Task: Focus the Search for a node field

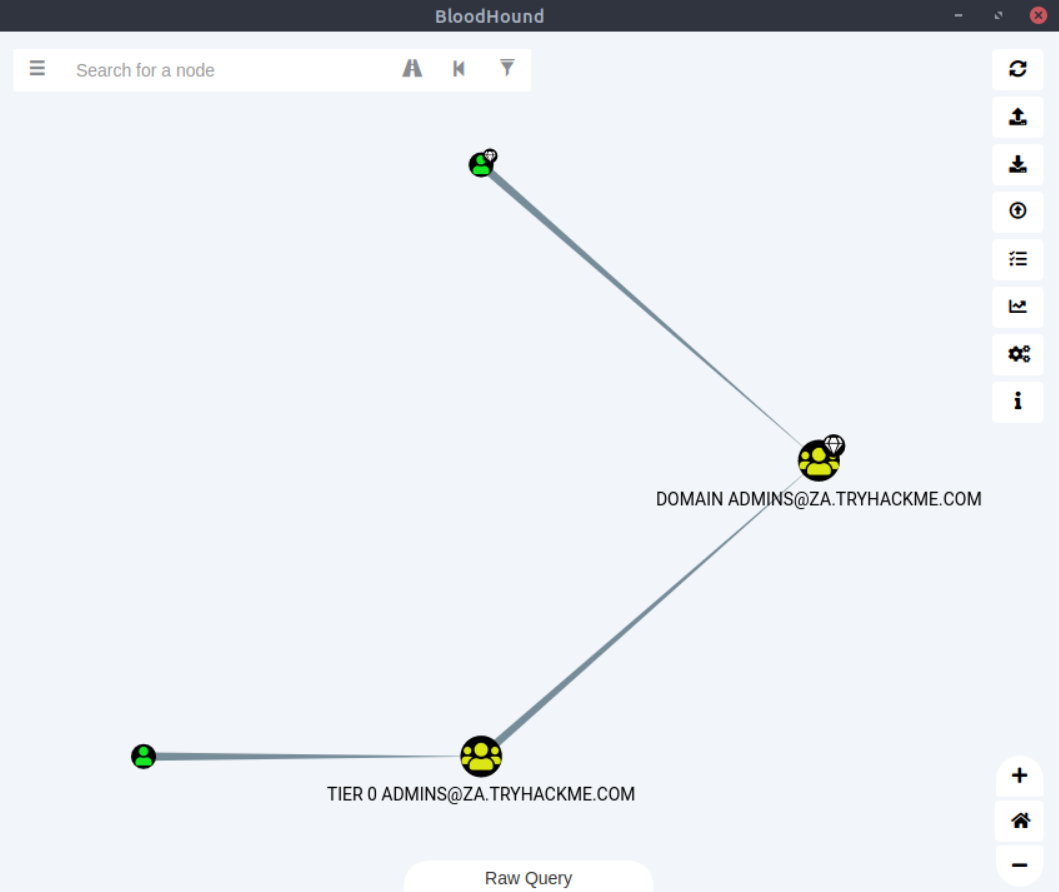Action: point(230,70)
